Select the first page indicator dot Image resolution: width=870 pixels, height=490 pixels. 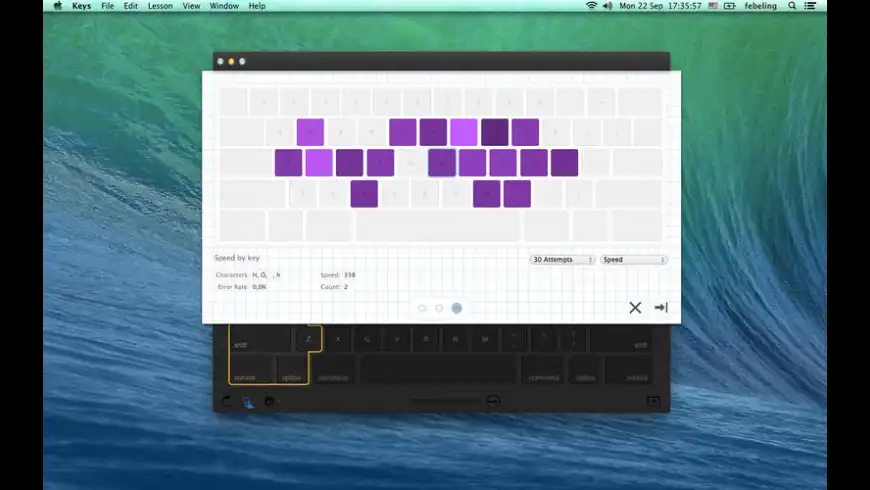point(422,308)
